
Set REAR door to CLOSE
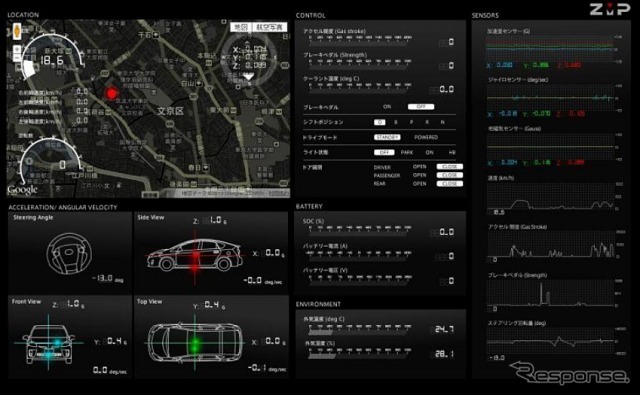point(449,184)
